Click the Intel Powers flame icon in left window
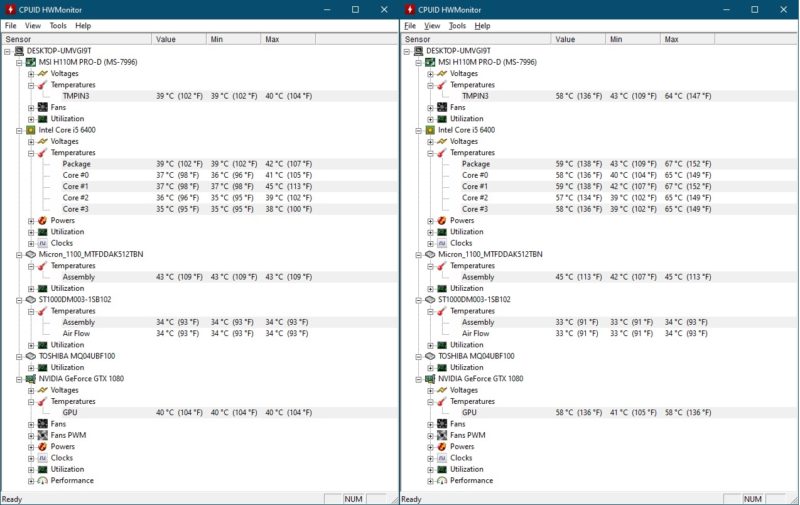Viewport: 800px width, 505px height. tap(42, 220)
